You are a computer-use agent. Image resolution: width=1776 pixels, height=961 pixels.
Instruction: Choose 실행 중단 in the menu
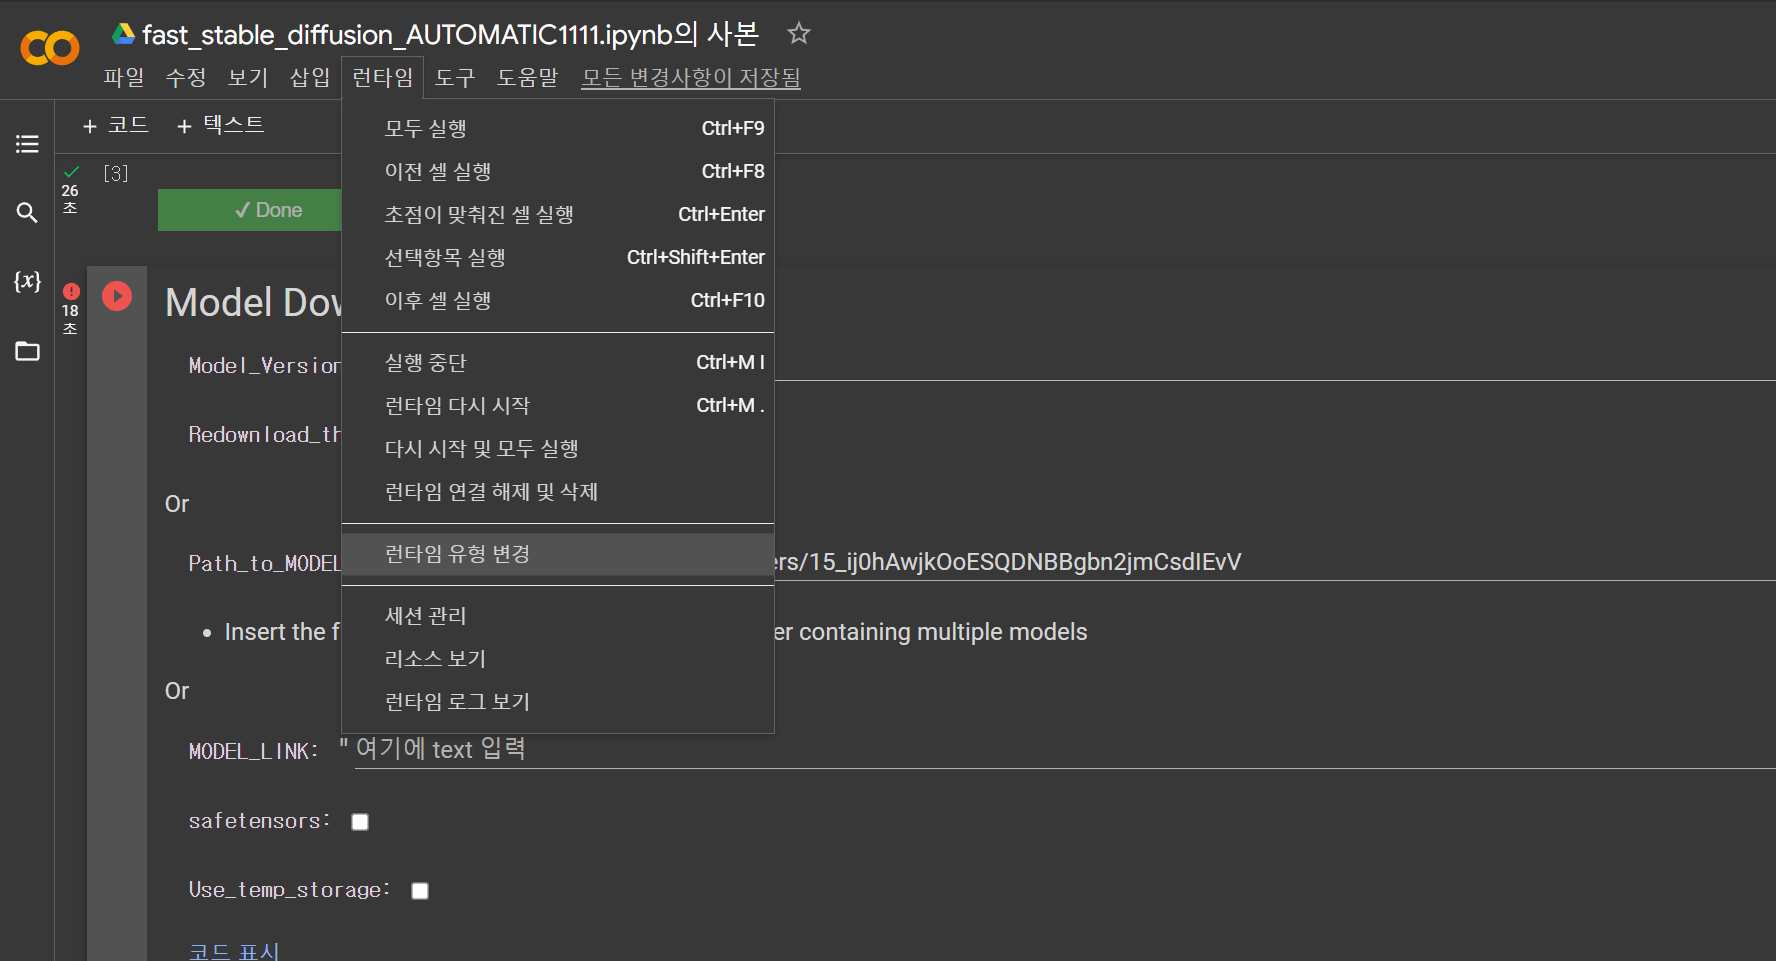tap(558, 362)
